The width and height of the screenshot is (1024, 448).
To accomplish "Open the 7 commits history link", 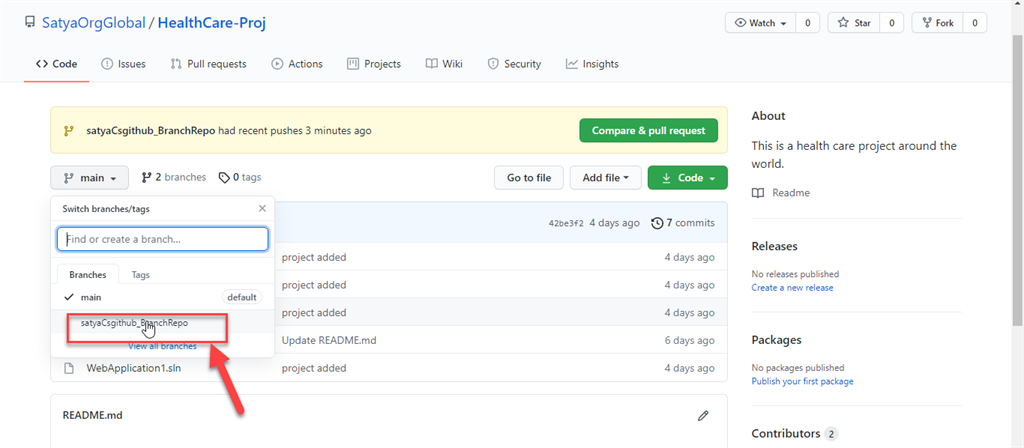I will coord(682,223).
